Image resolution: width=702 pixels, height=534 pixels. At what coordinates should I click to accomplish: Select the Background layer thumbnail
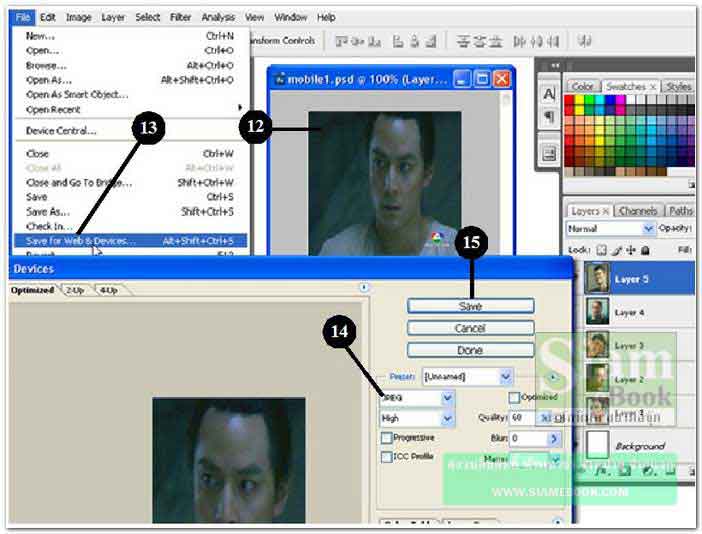pyautogui.click(x=597, y=444)
